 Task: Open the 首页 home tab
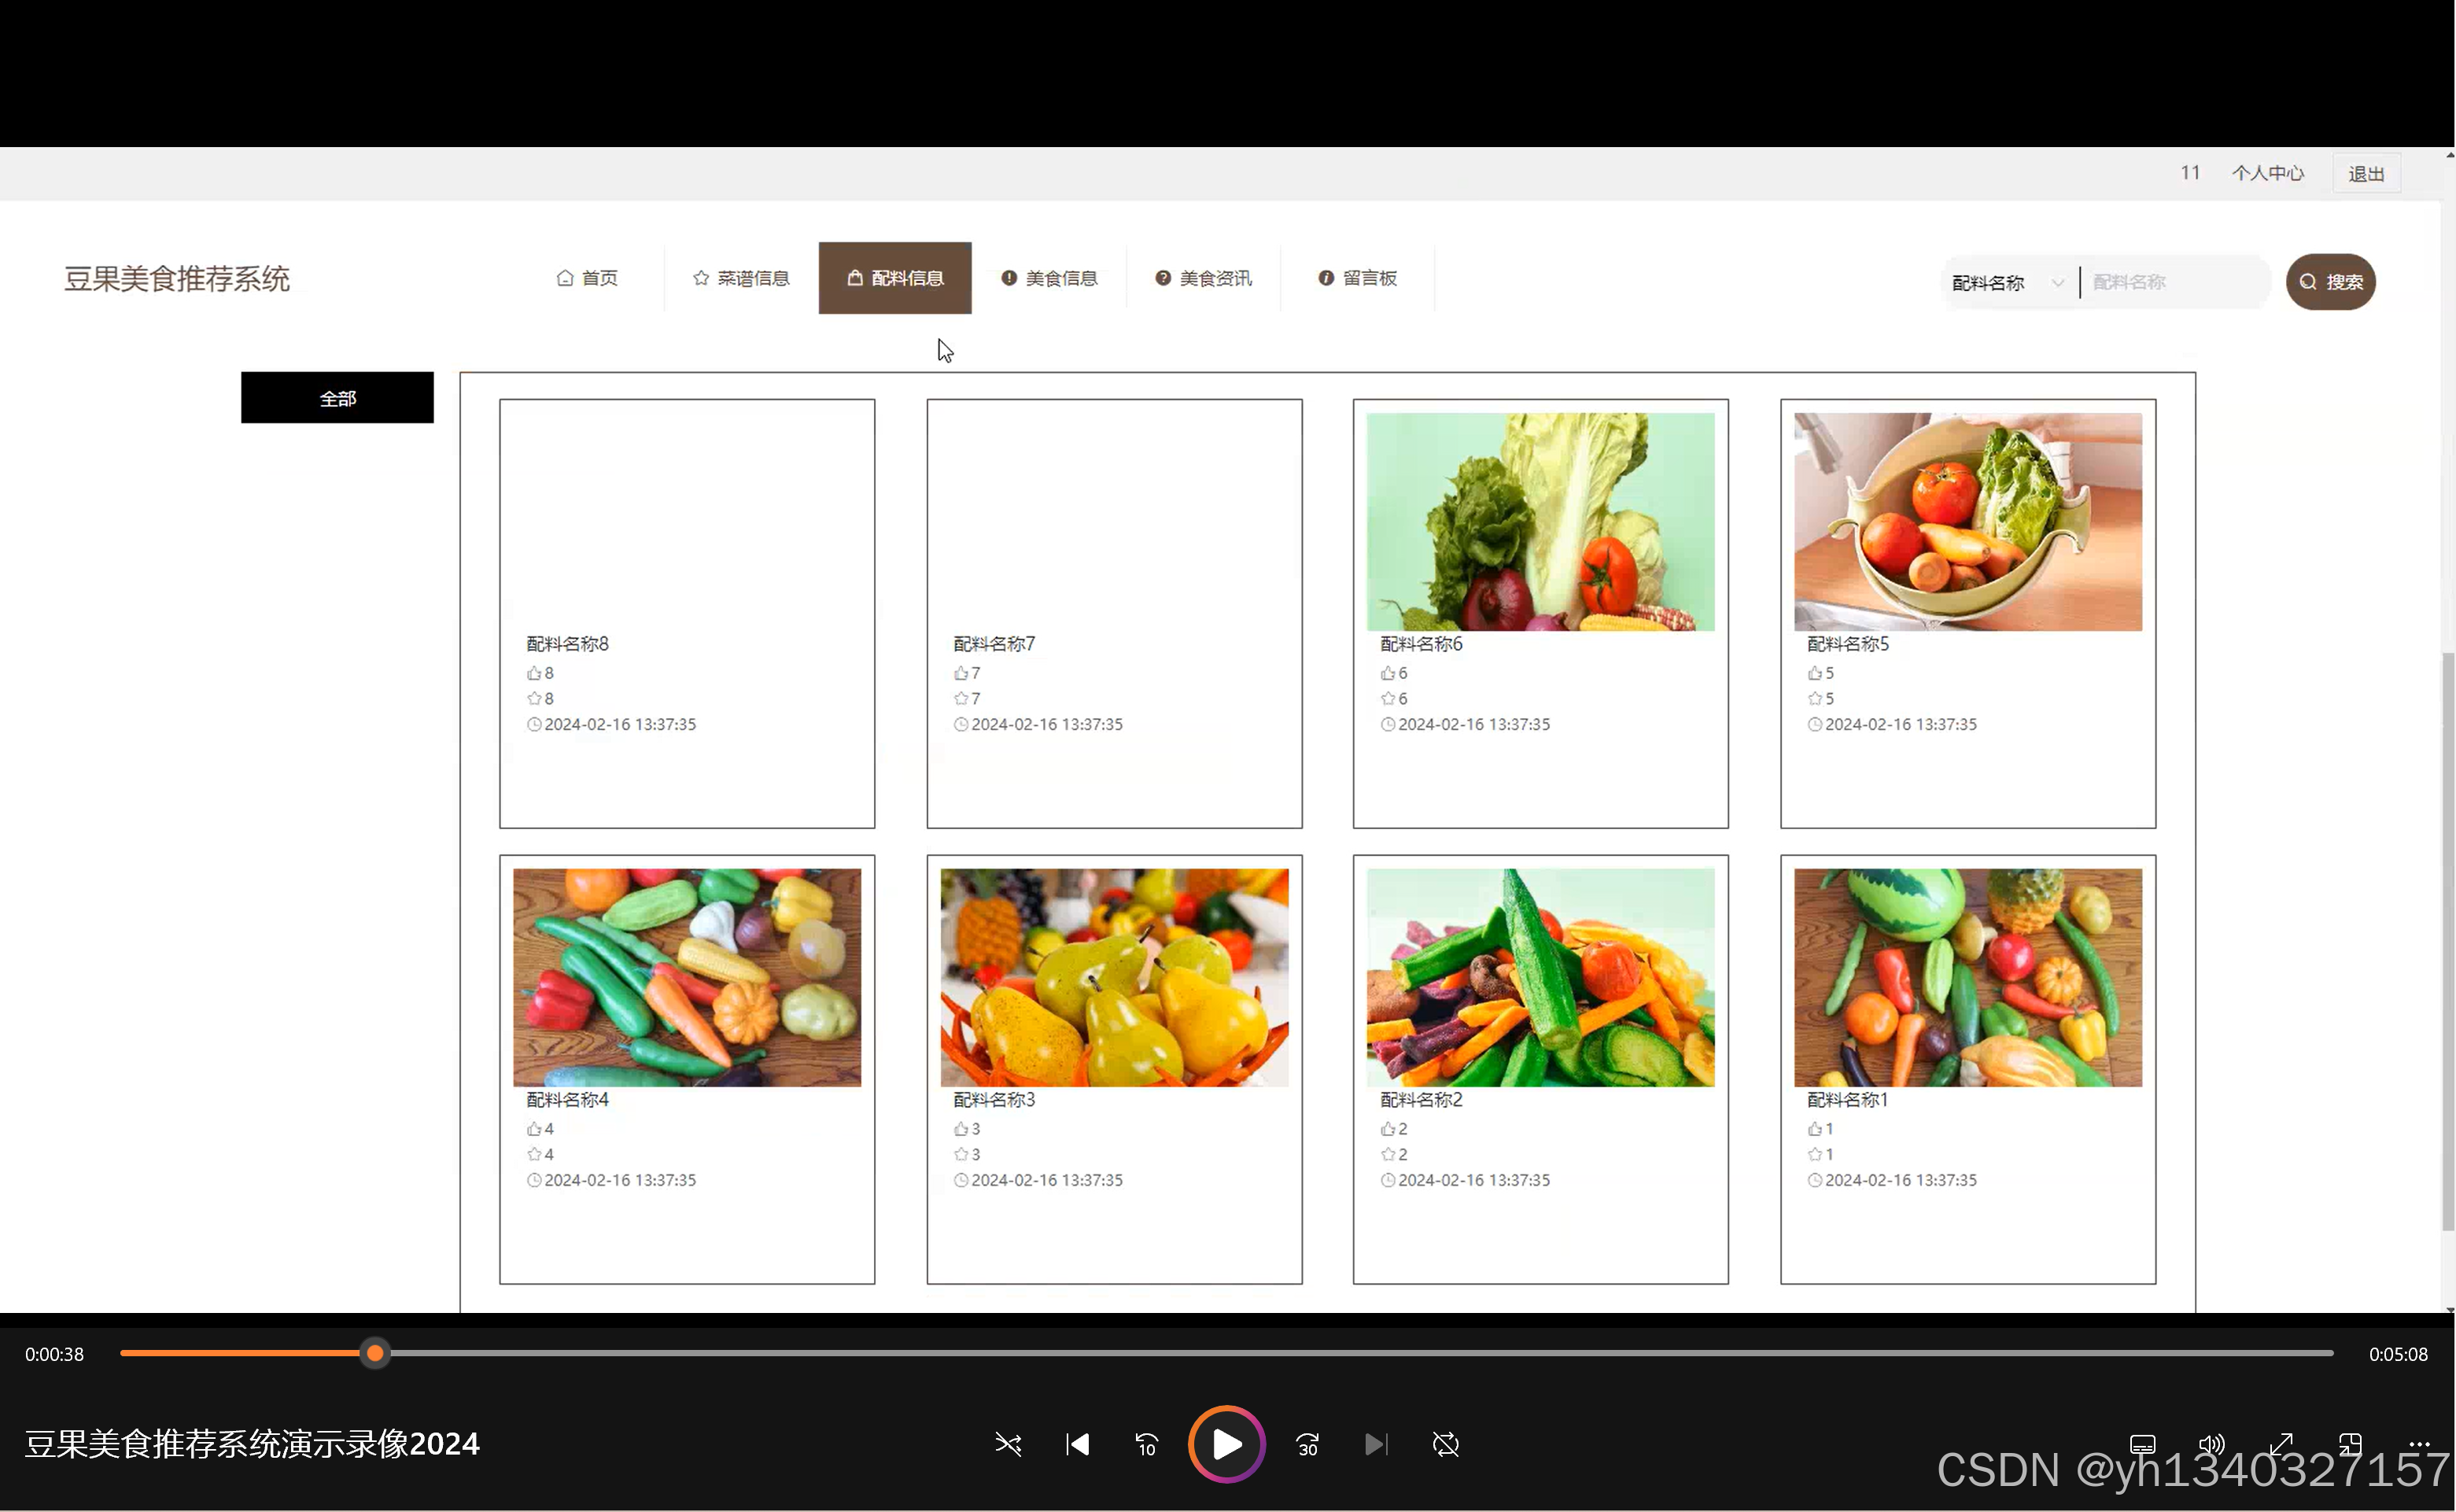tap(587, 278)
